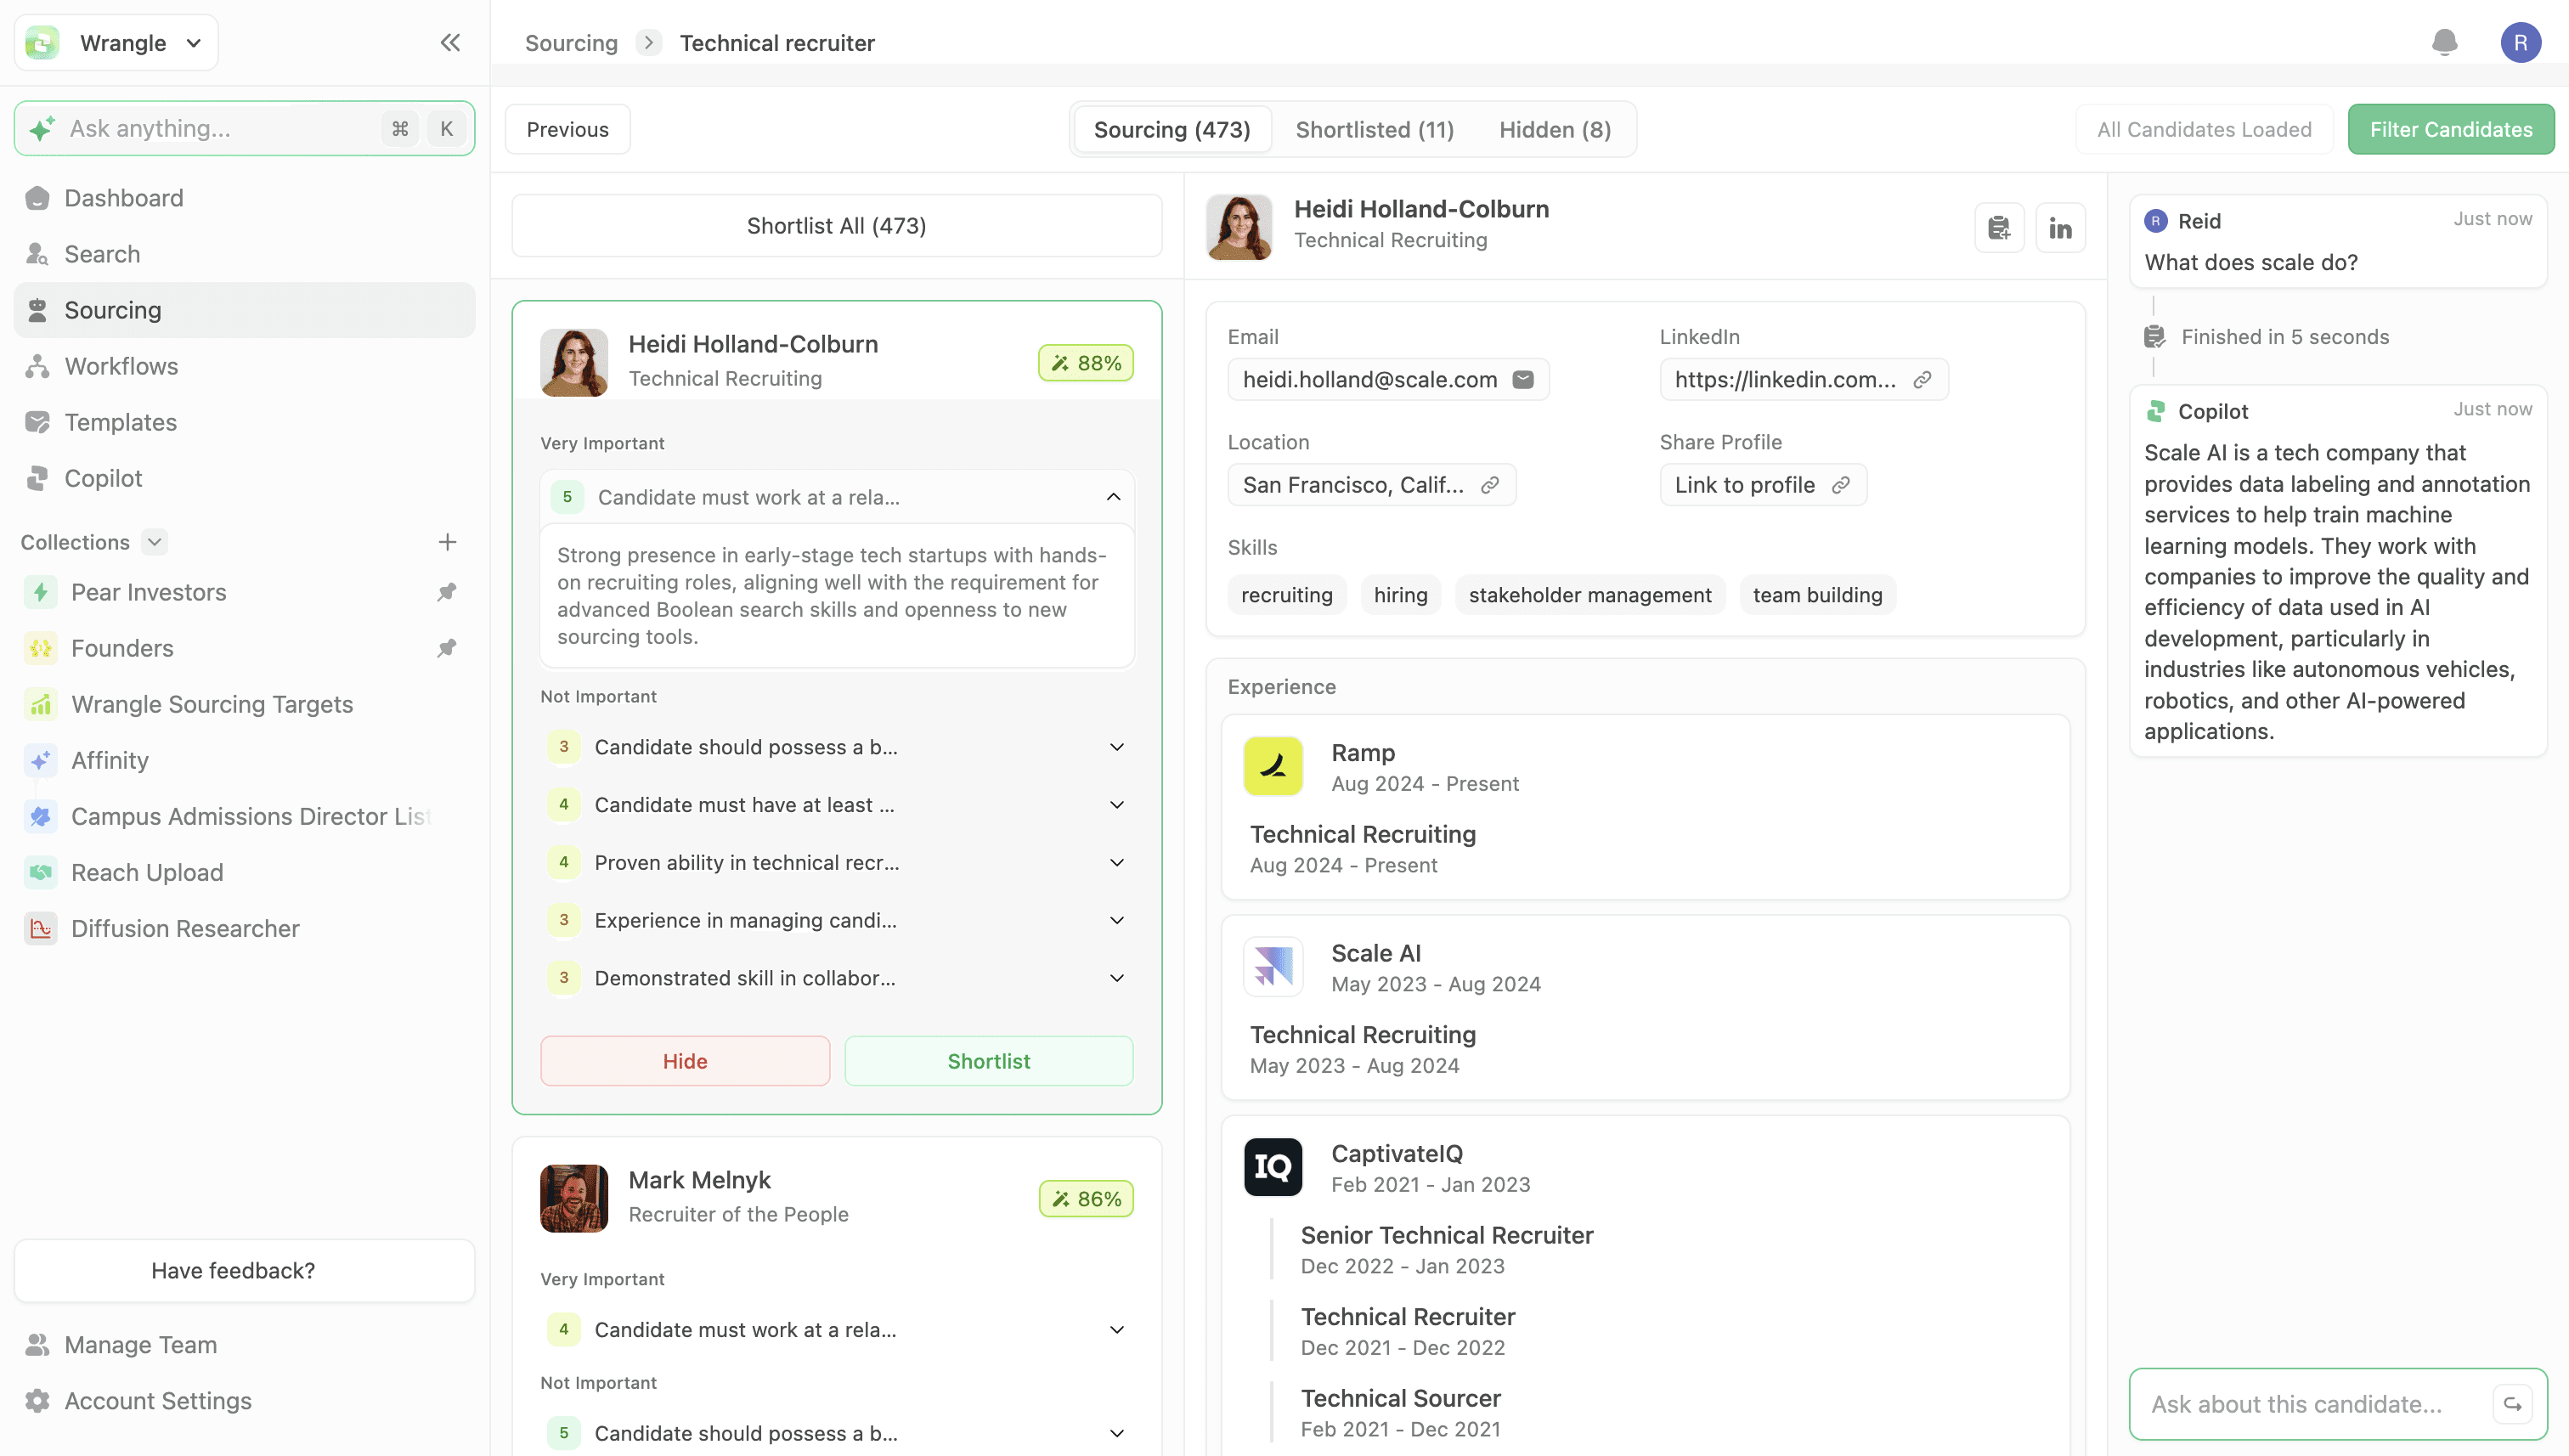Click the Affinity collection sparkle icon
The height and width of the screenshot is (1456, 2569).
[40, 760]
